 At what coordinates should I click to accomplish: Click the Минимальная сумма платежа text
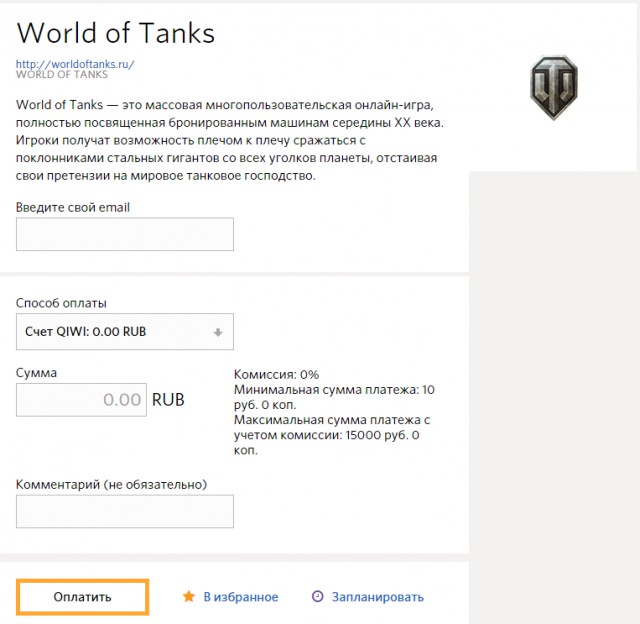click(x=334, y=397)
